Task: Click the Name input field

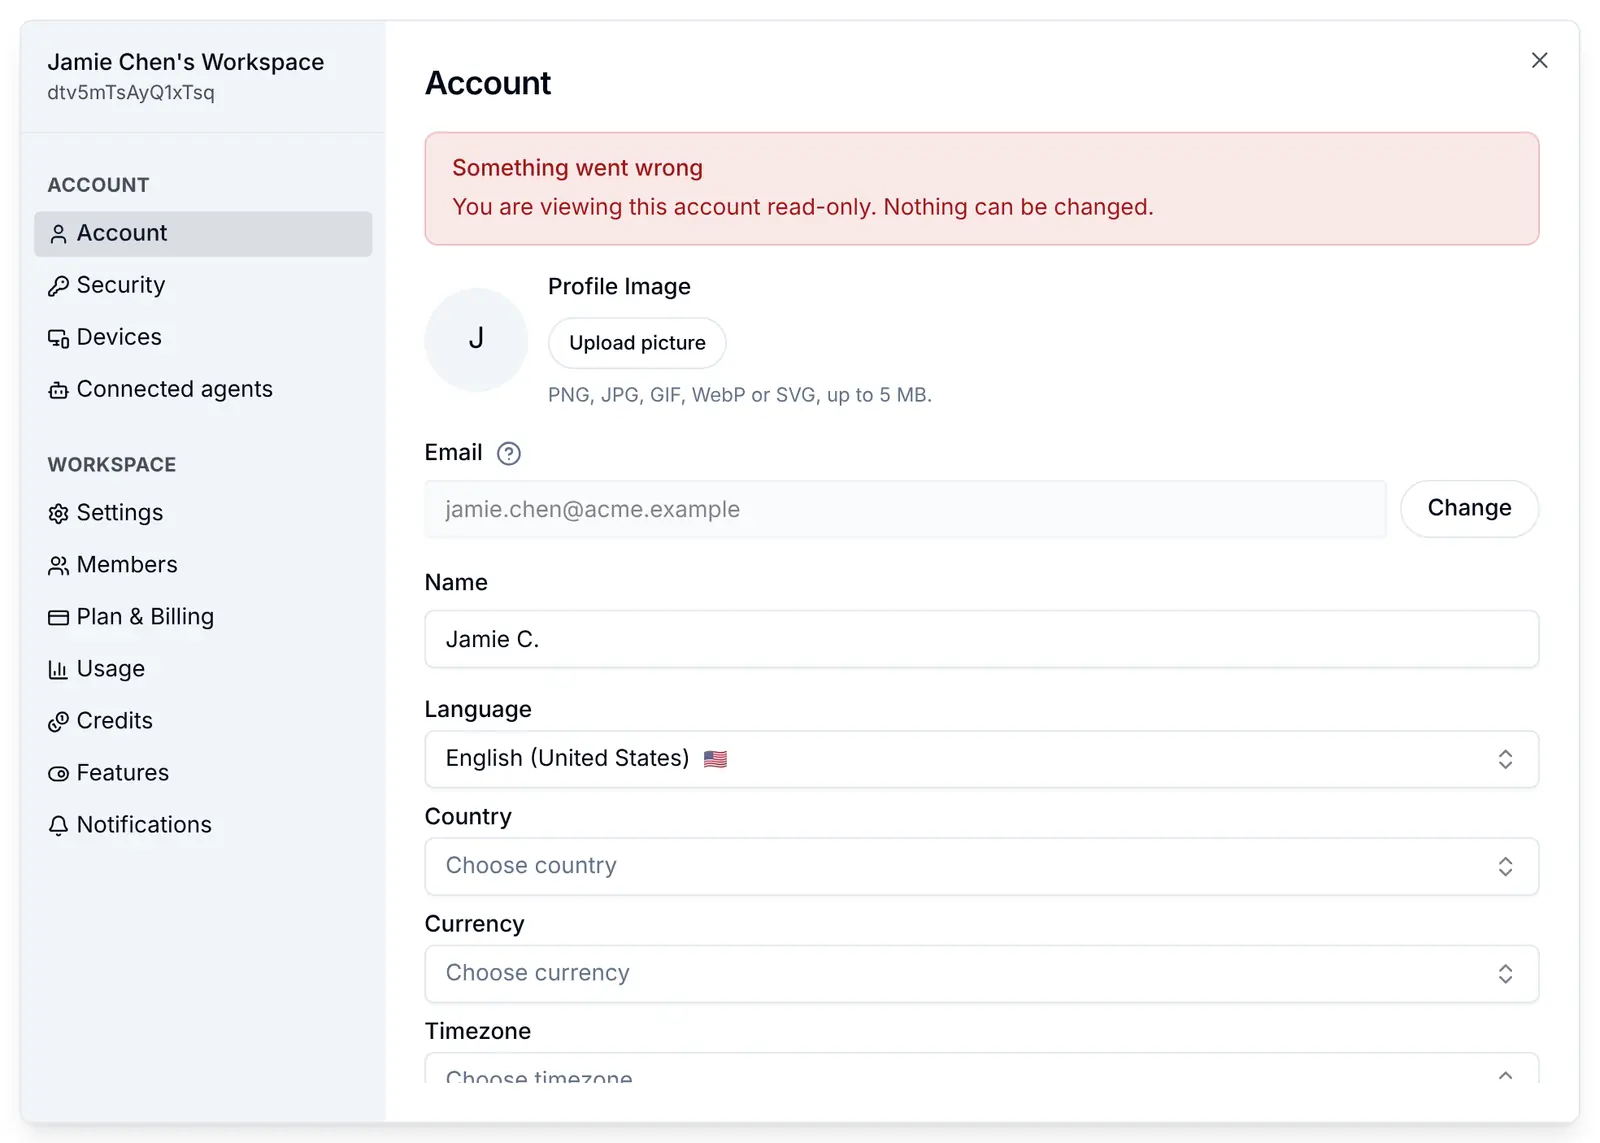Action: coord(981,639)
